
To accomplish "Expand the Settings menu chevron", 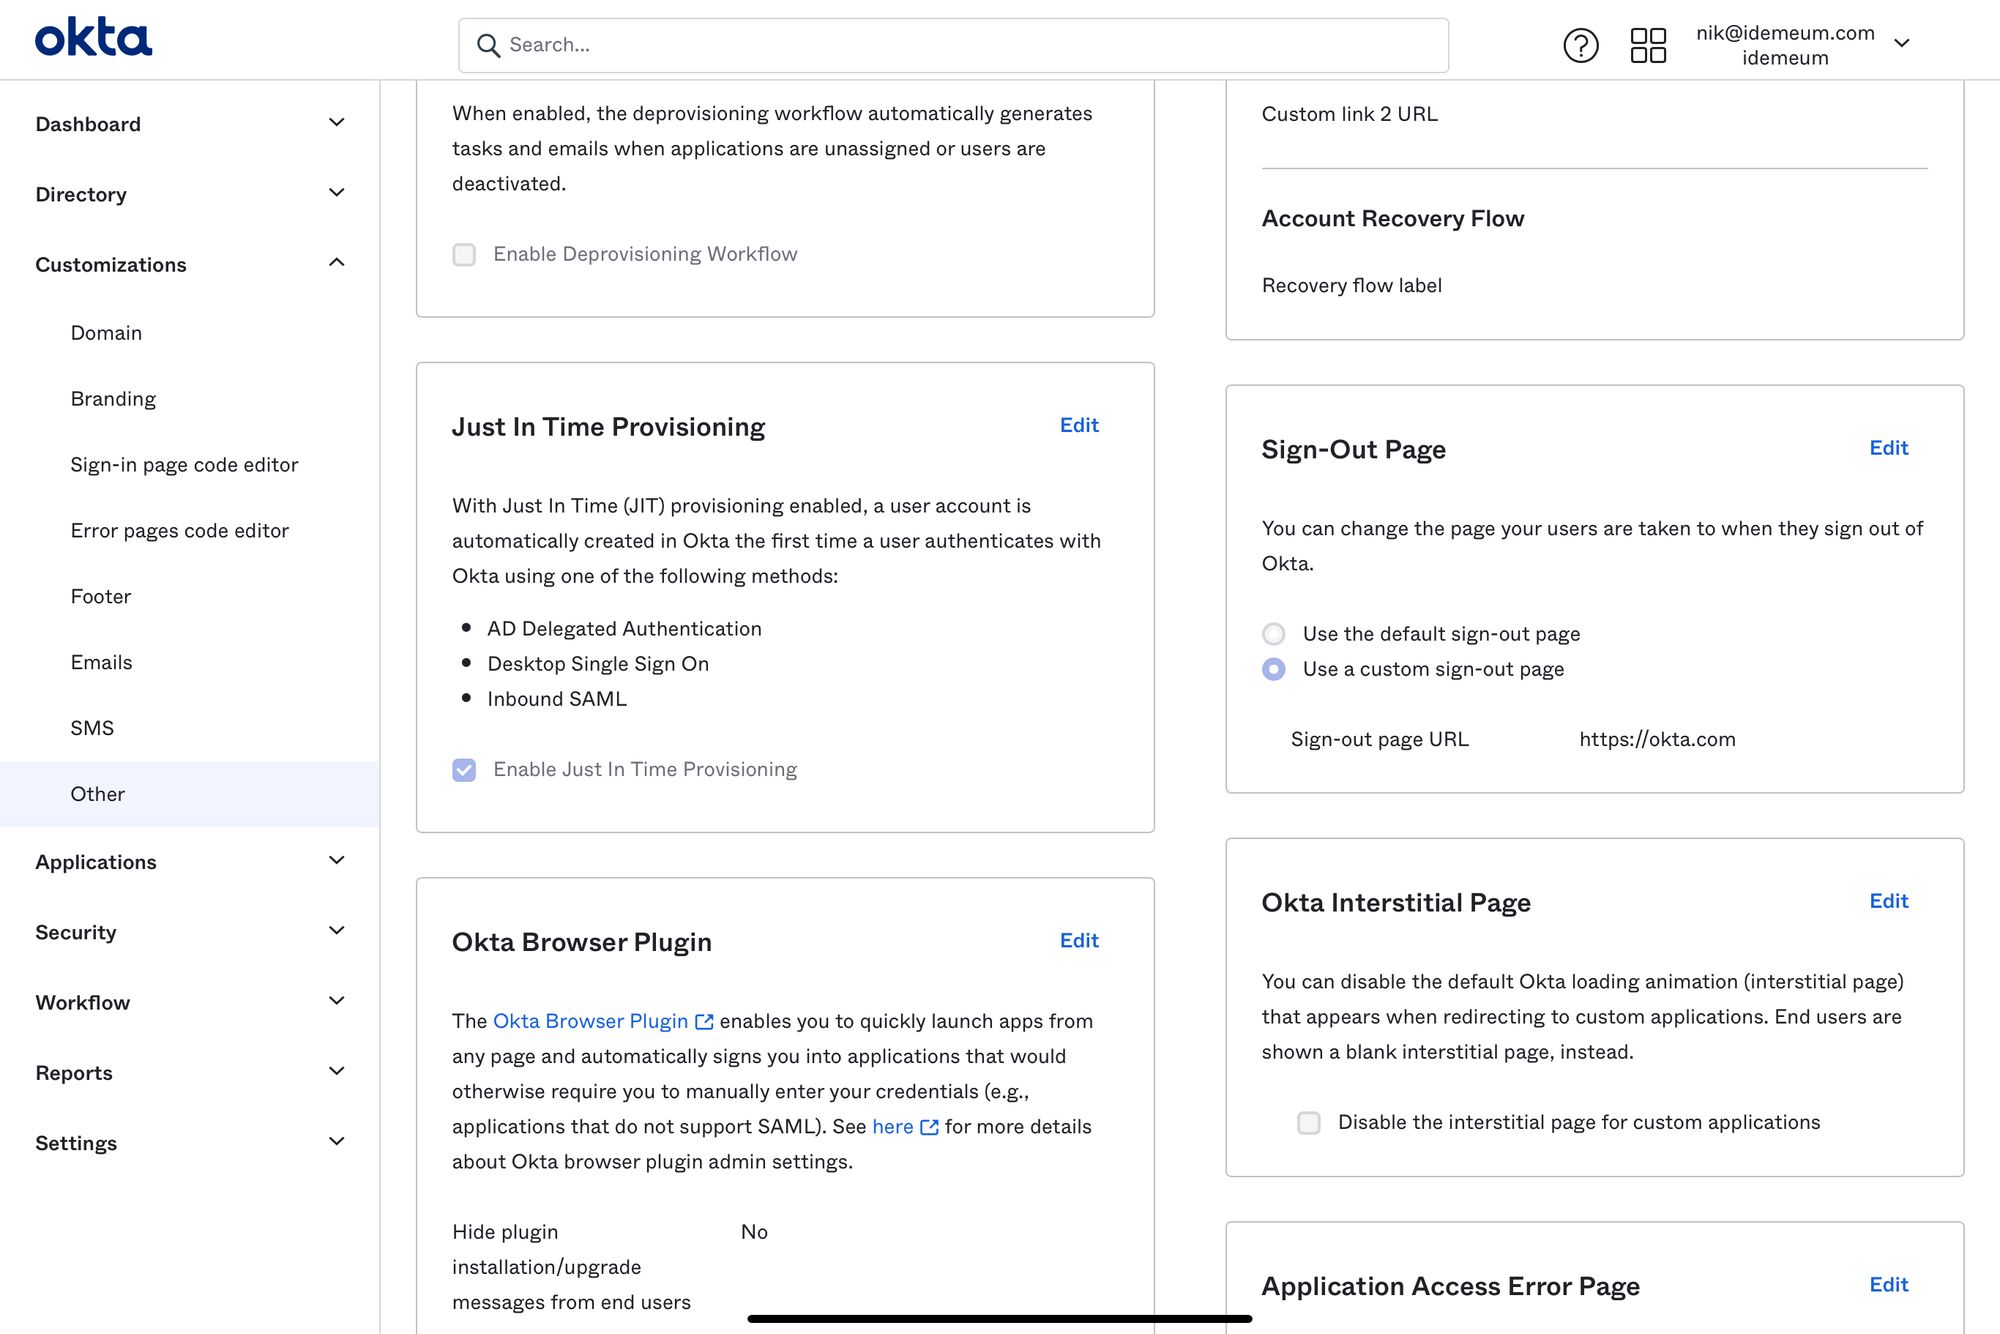I will [x=337, y=1141].
